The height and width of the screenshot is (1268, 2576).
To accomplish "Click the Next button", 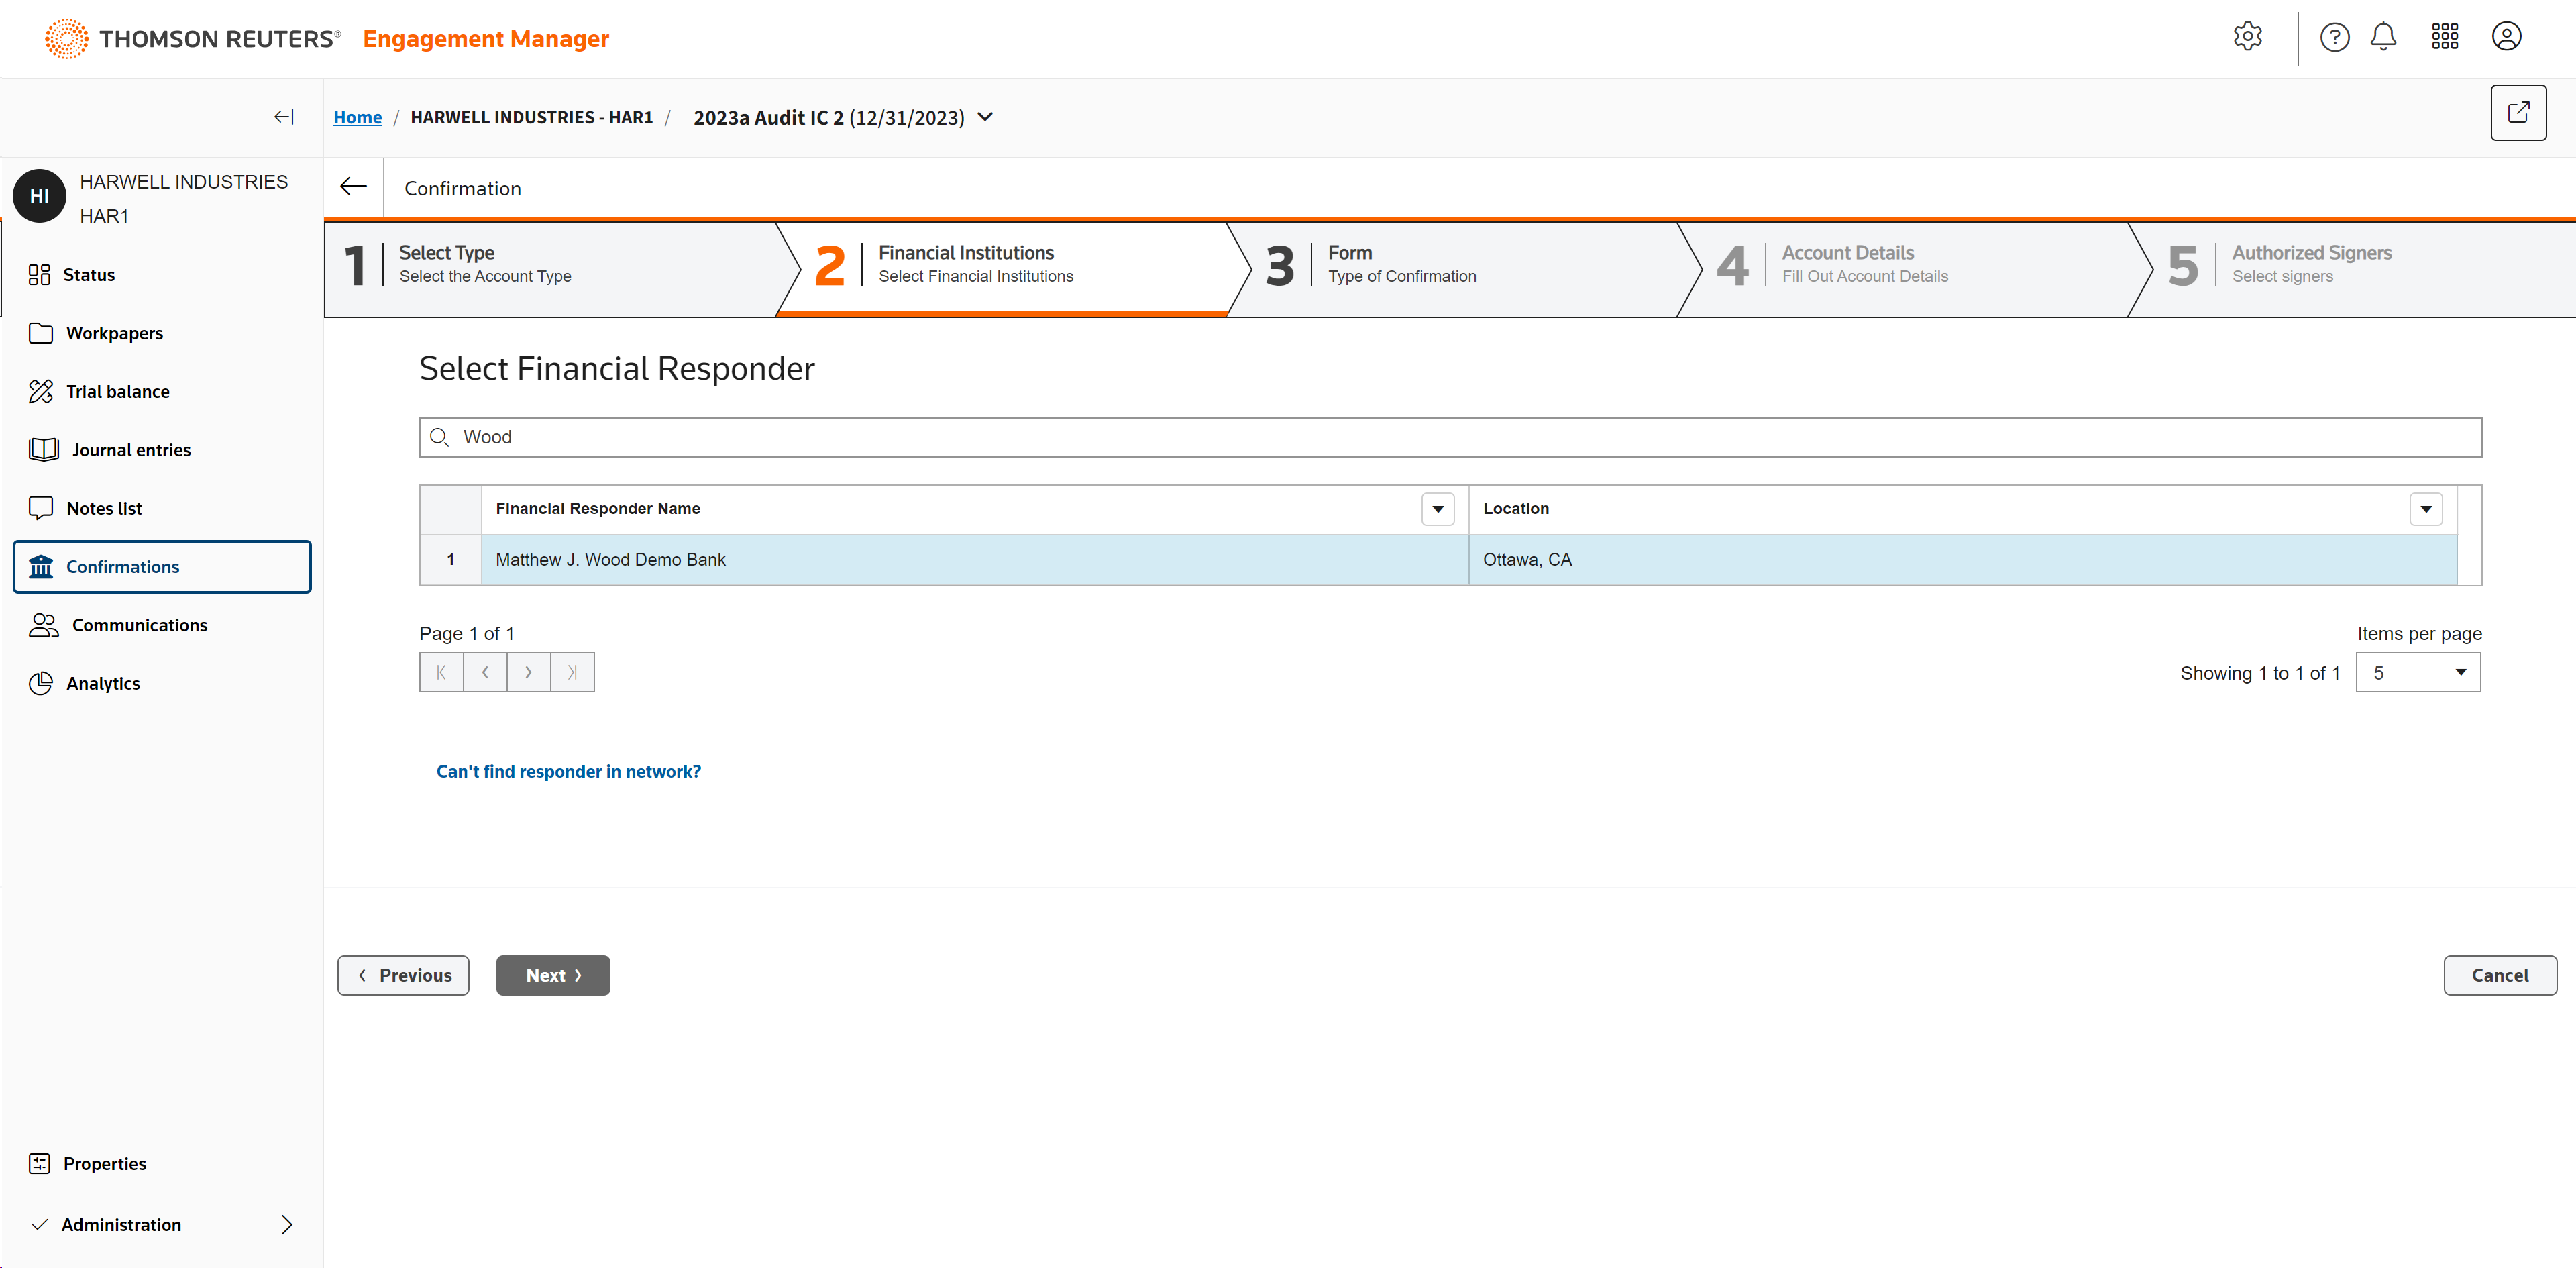I will tap(552, 975).
